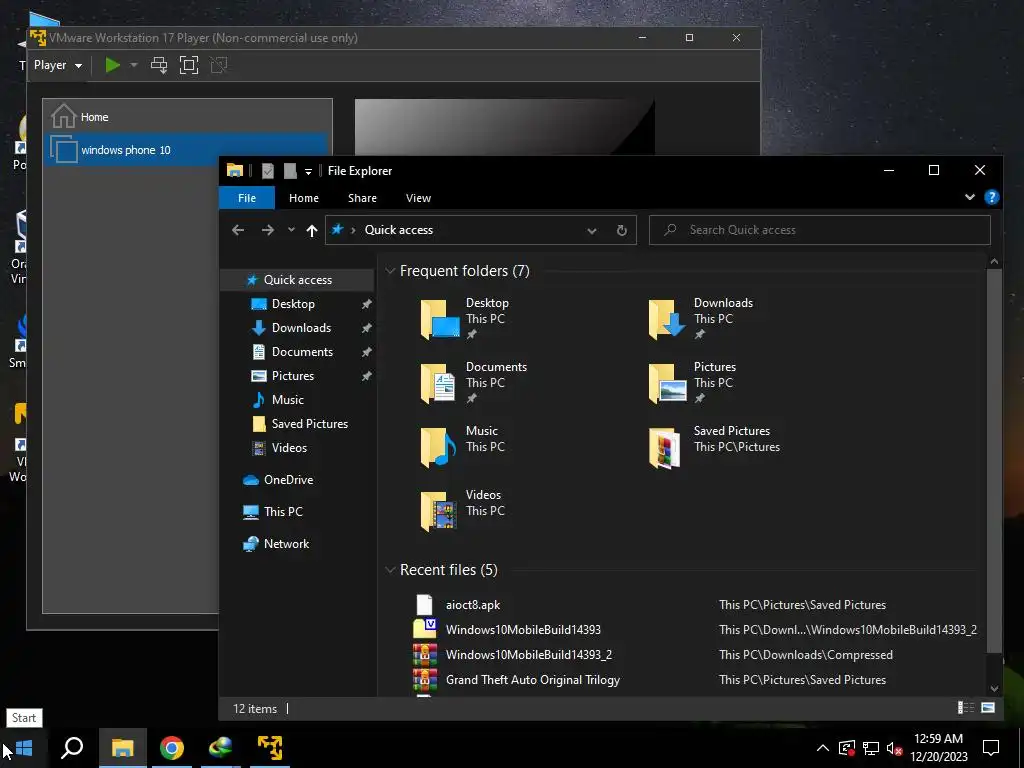Click the Properties quick access toolbar icon

point(268,170)
